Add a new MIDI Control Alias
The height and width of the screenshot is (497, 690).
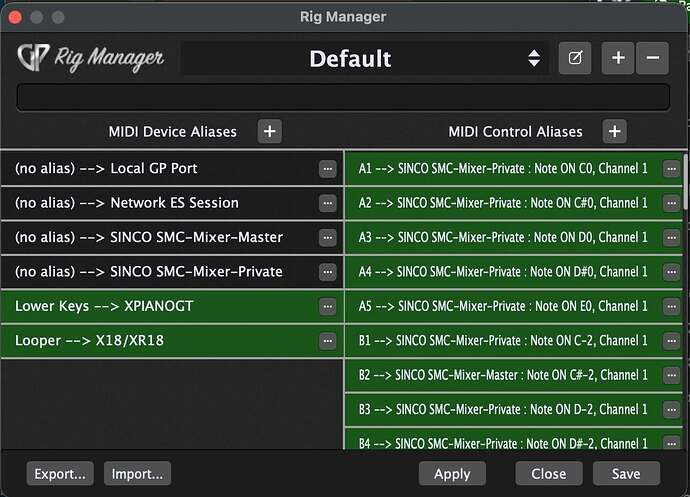[x=614, y=131]
